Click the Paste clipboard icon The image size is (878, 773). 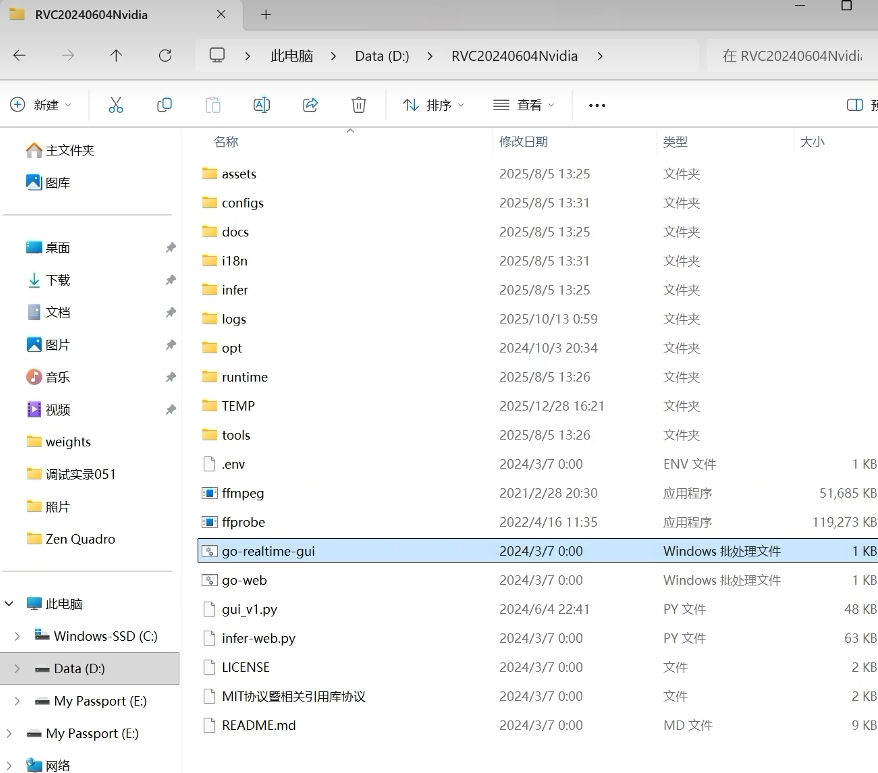tap(213, 105)
